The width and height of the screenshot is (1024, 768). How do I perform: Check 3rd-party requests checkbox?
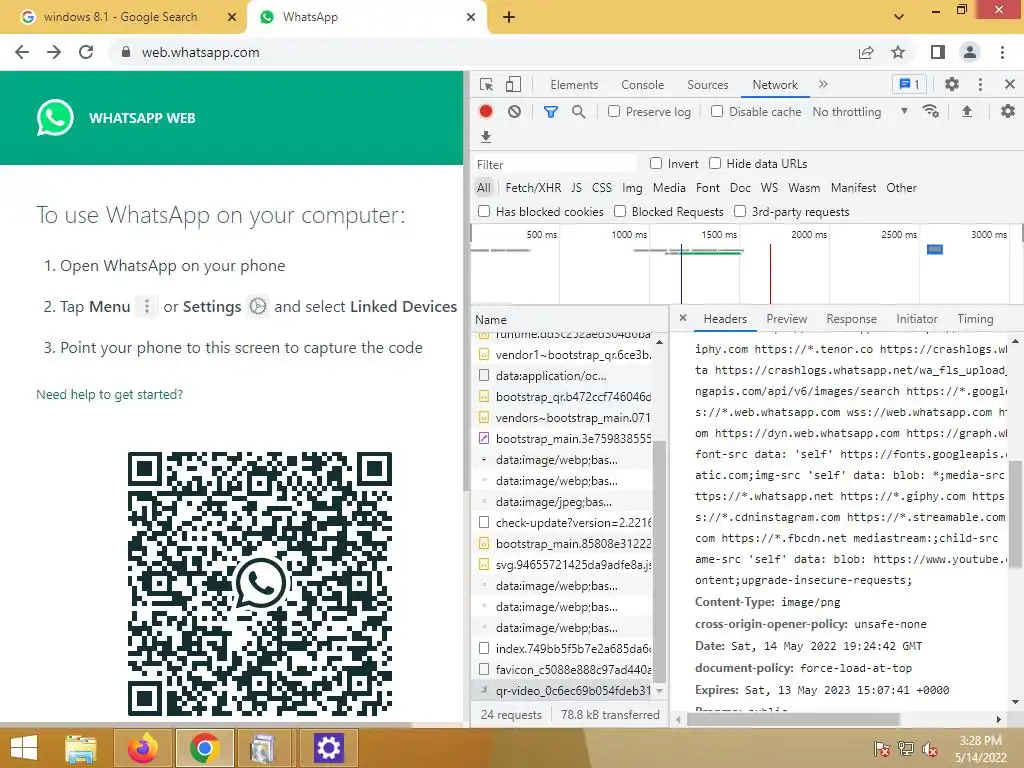click(740, 211)
